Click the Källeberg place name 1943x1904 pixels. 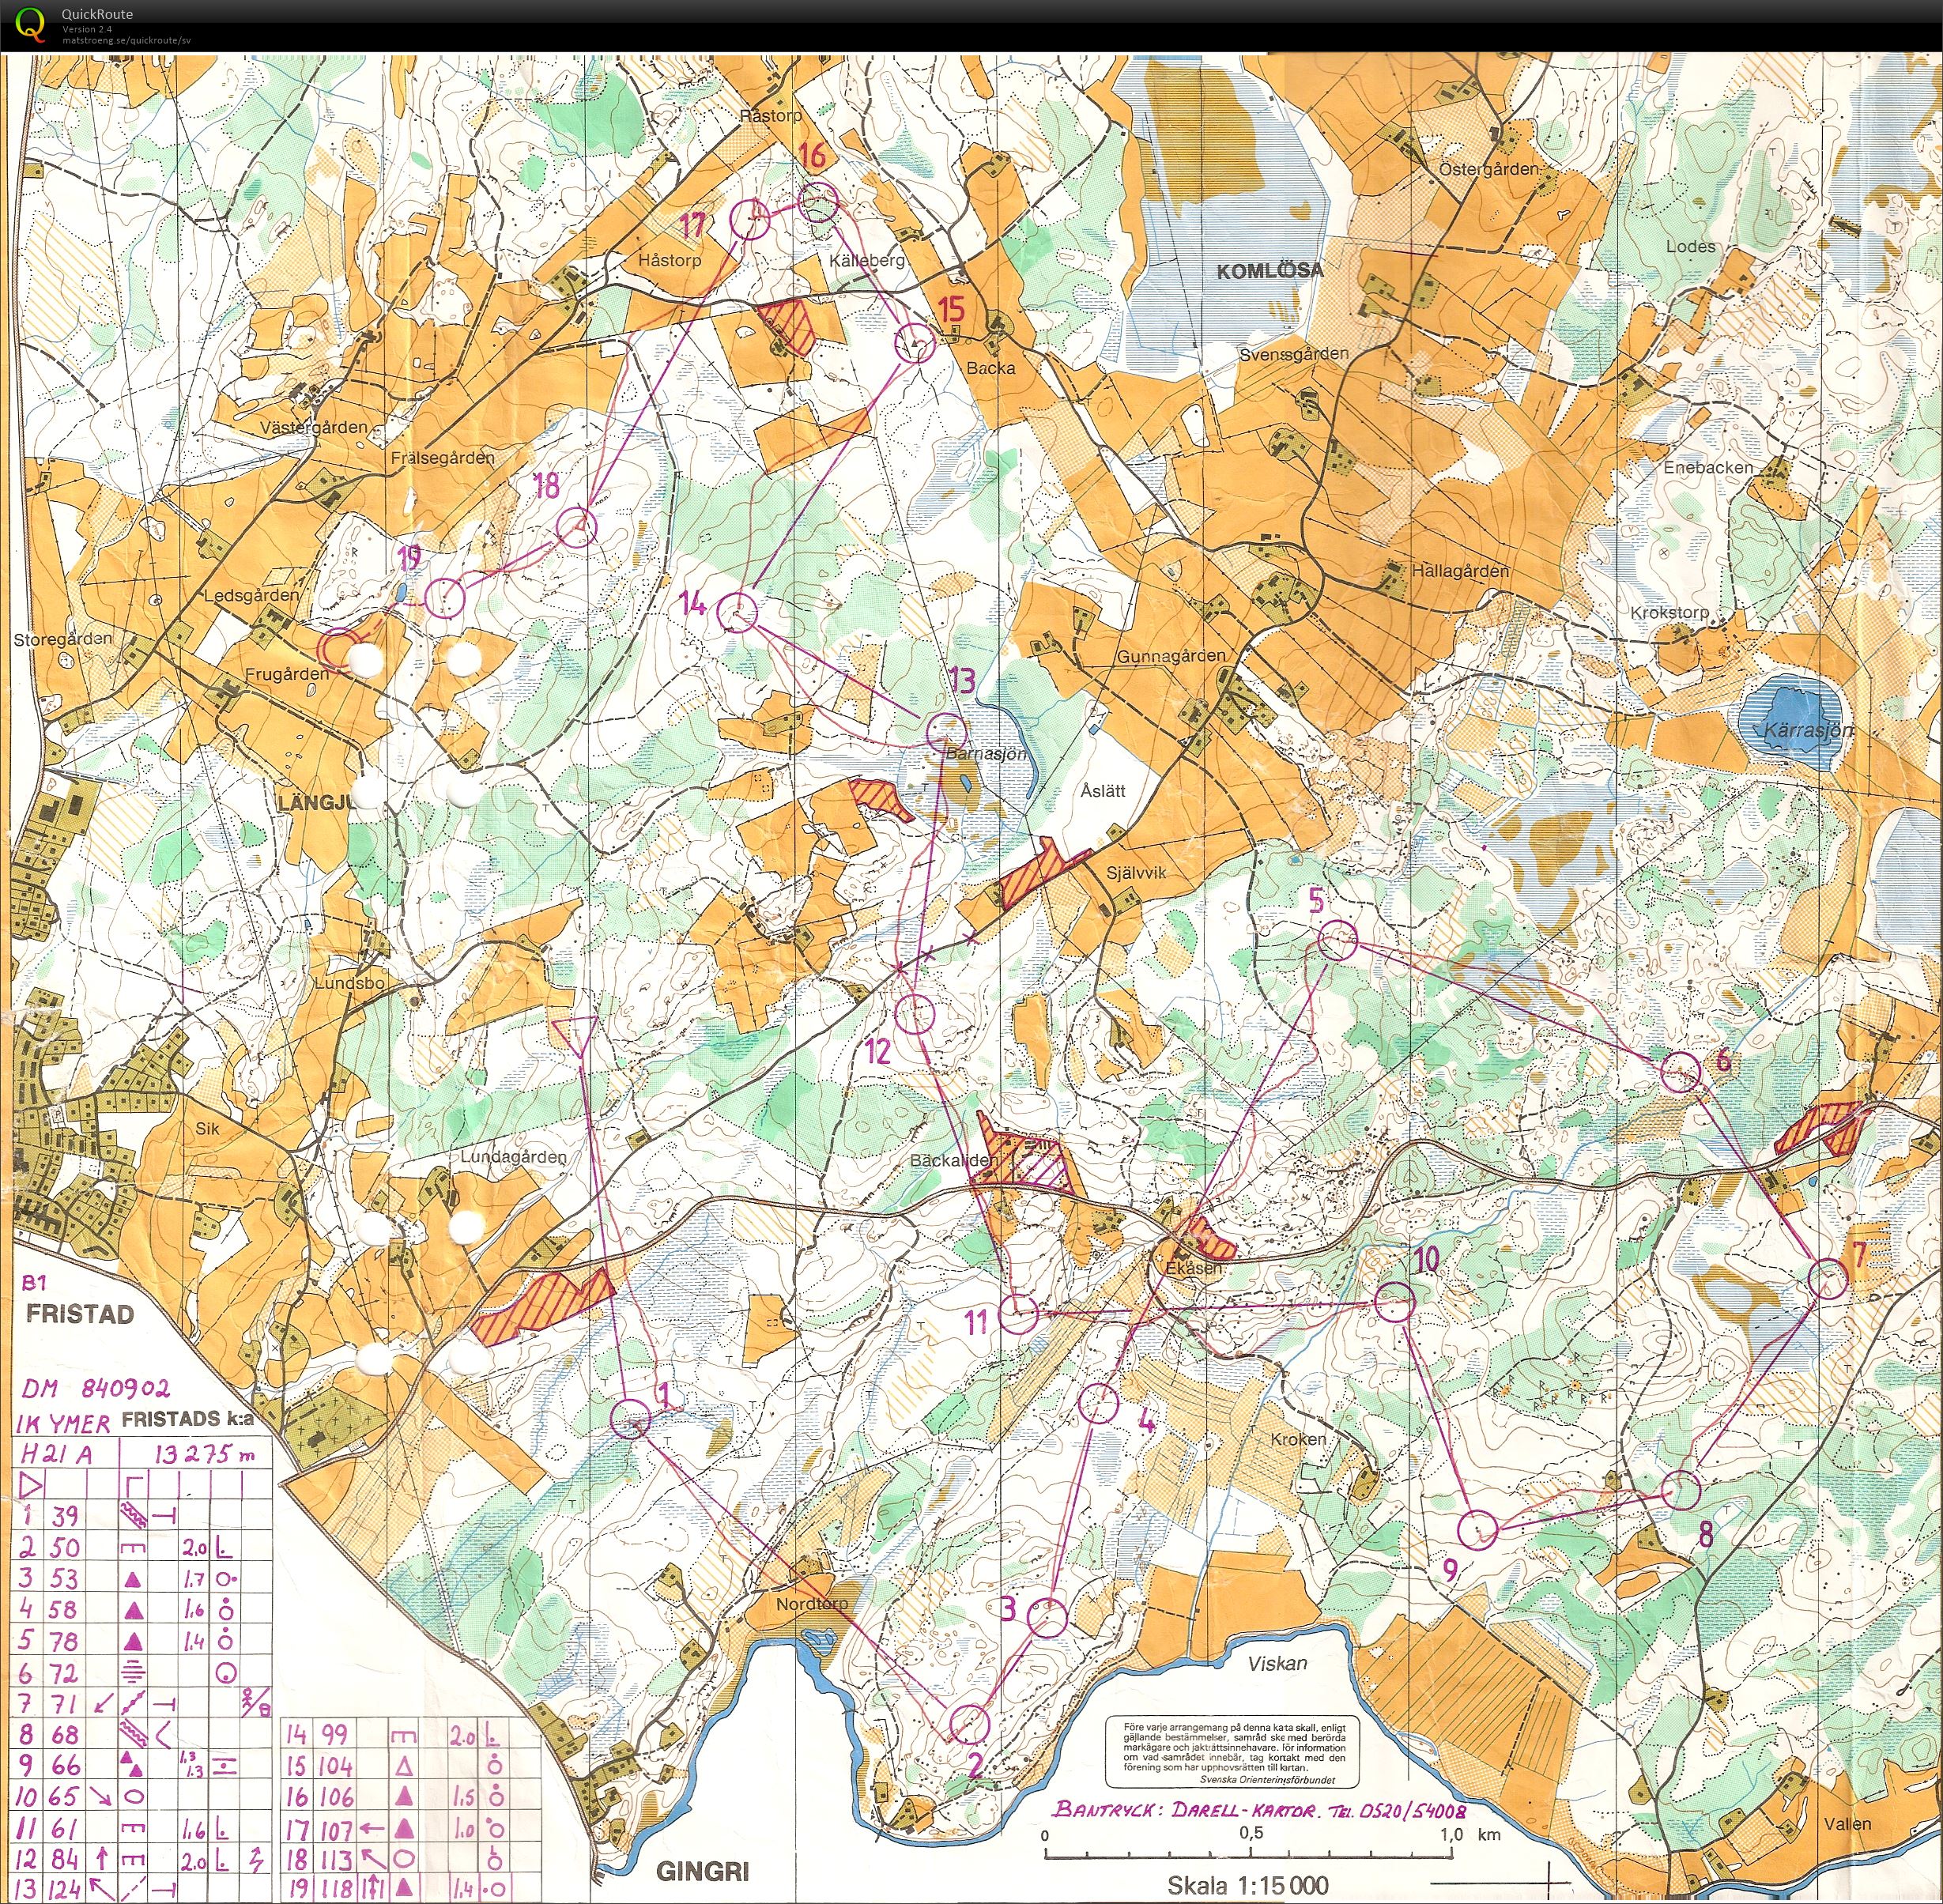point(867,260)
